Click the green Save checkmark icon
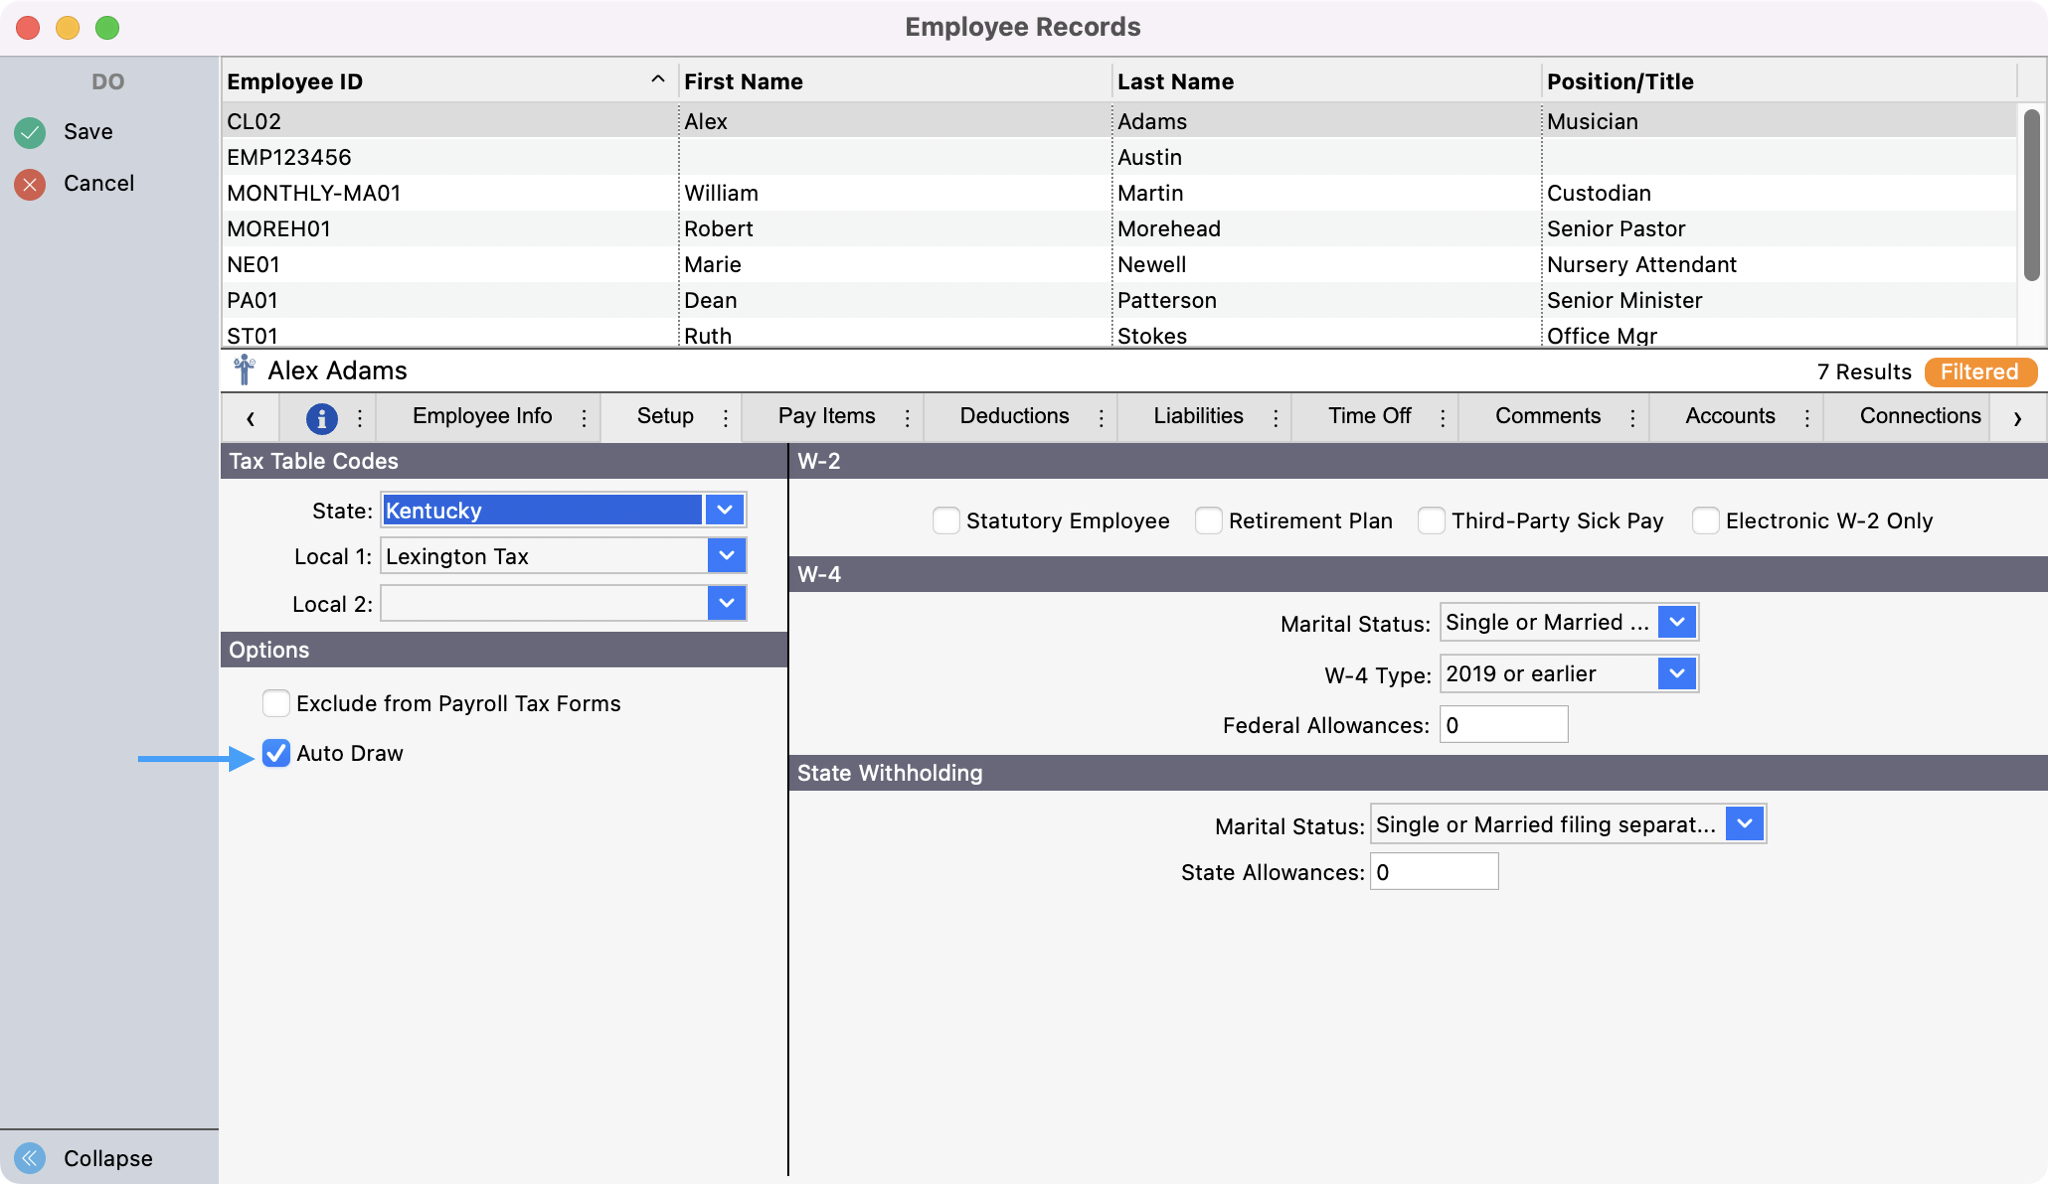Screen dimensions: 2048x1184 click(30, 132)
